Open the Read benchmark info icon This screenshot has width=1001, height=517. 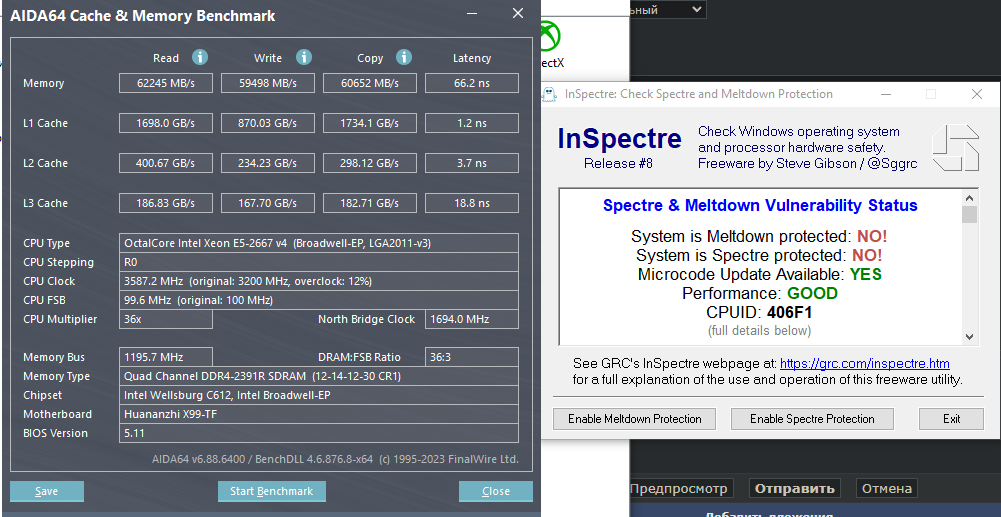point(200,57)
